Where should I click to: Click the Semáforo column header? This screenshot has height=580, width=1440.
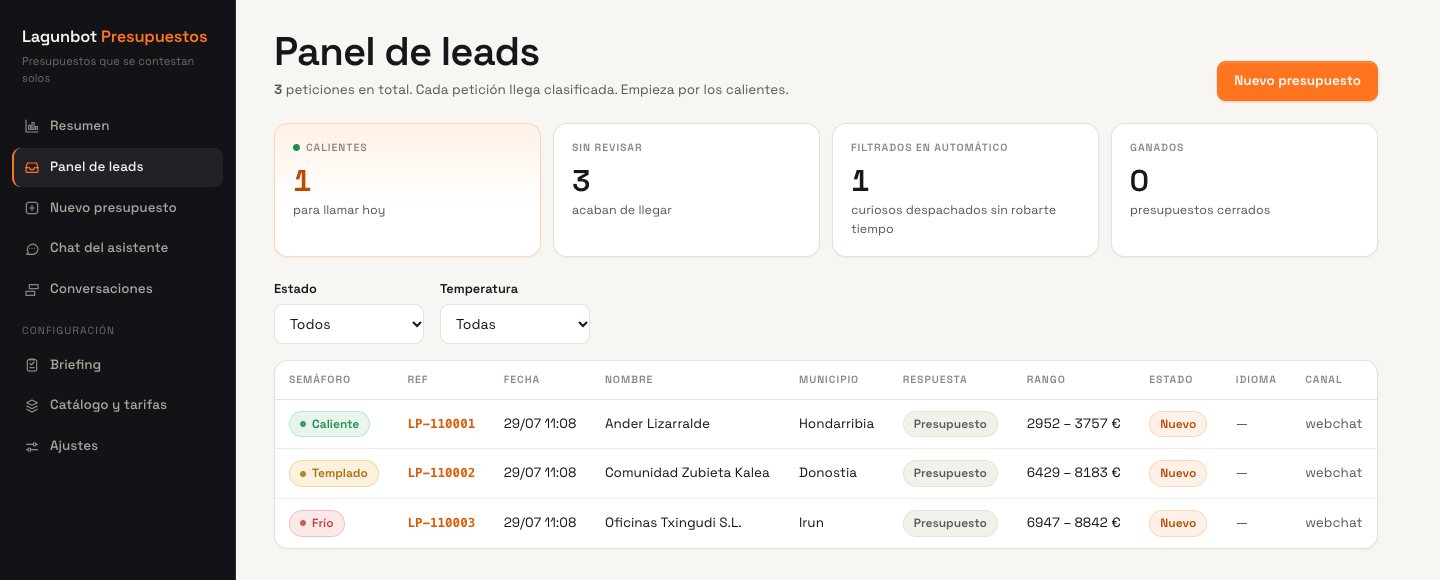pyautogui.click(x=319, y=380)
